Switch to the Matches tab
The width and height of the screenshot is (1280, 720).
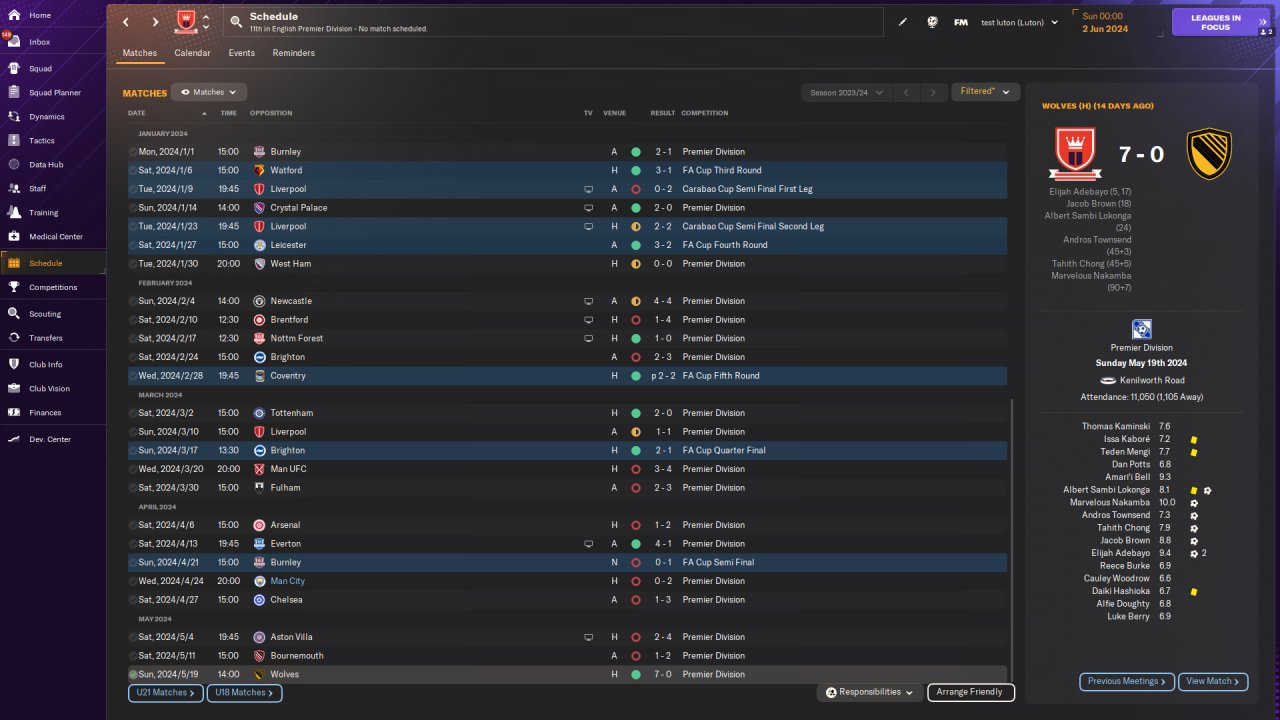(140, 53)
